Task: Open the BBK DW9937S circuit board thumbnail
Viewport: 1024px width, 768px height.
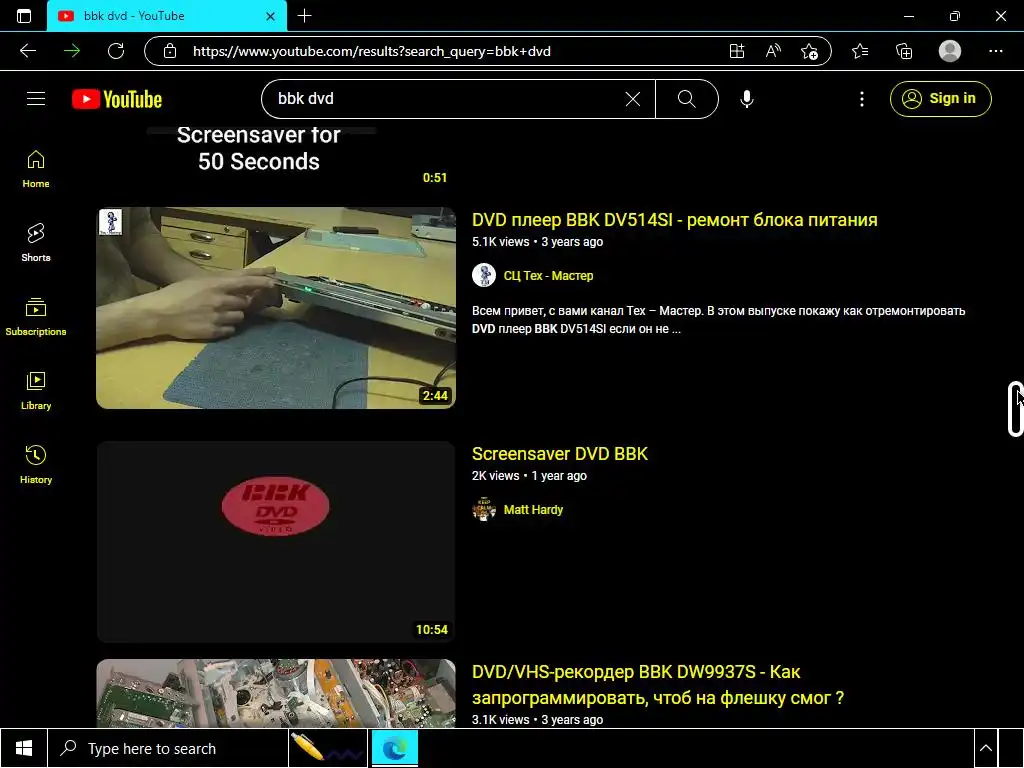Action: [x=276, y=694]
